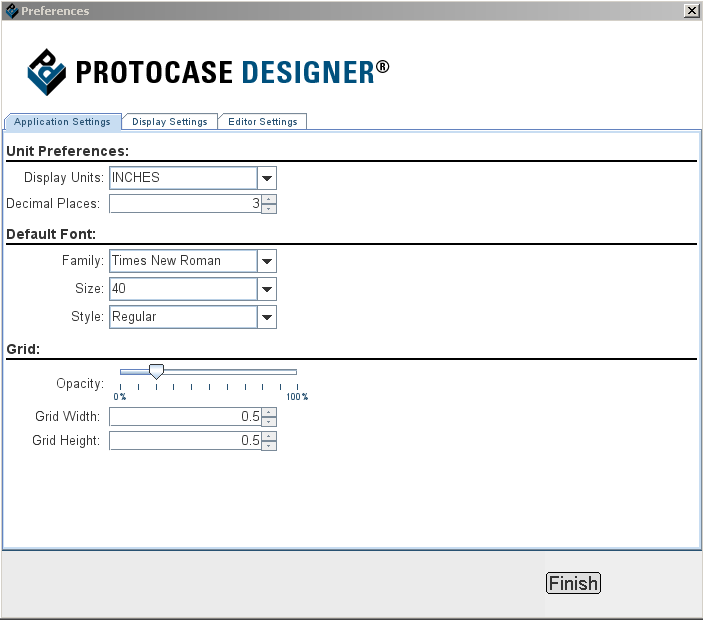
Task: Decrease Decimal Places with down arrow
Action: point(269,208)
